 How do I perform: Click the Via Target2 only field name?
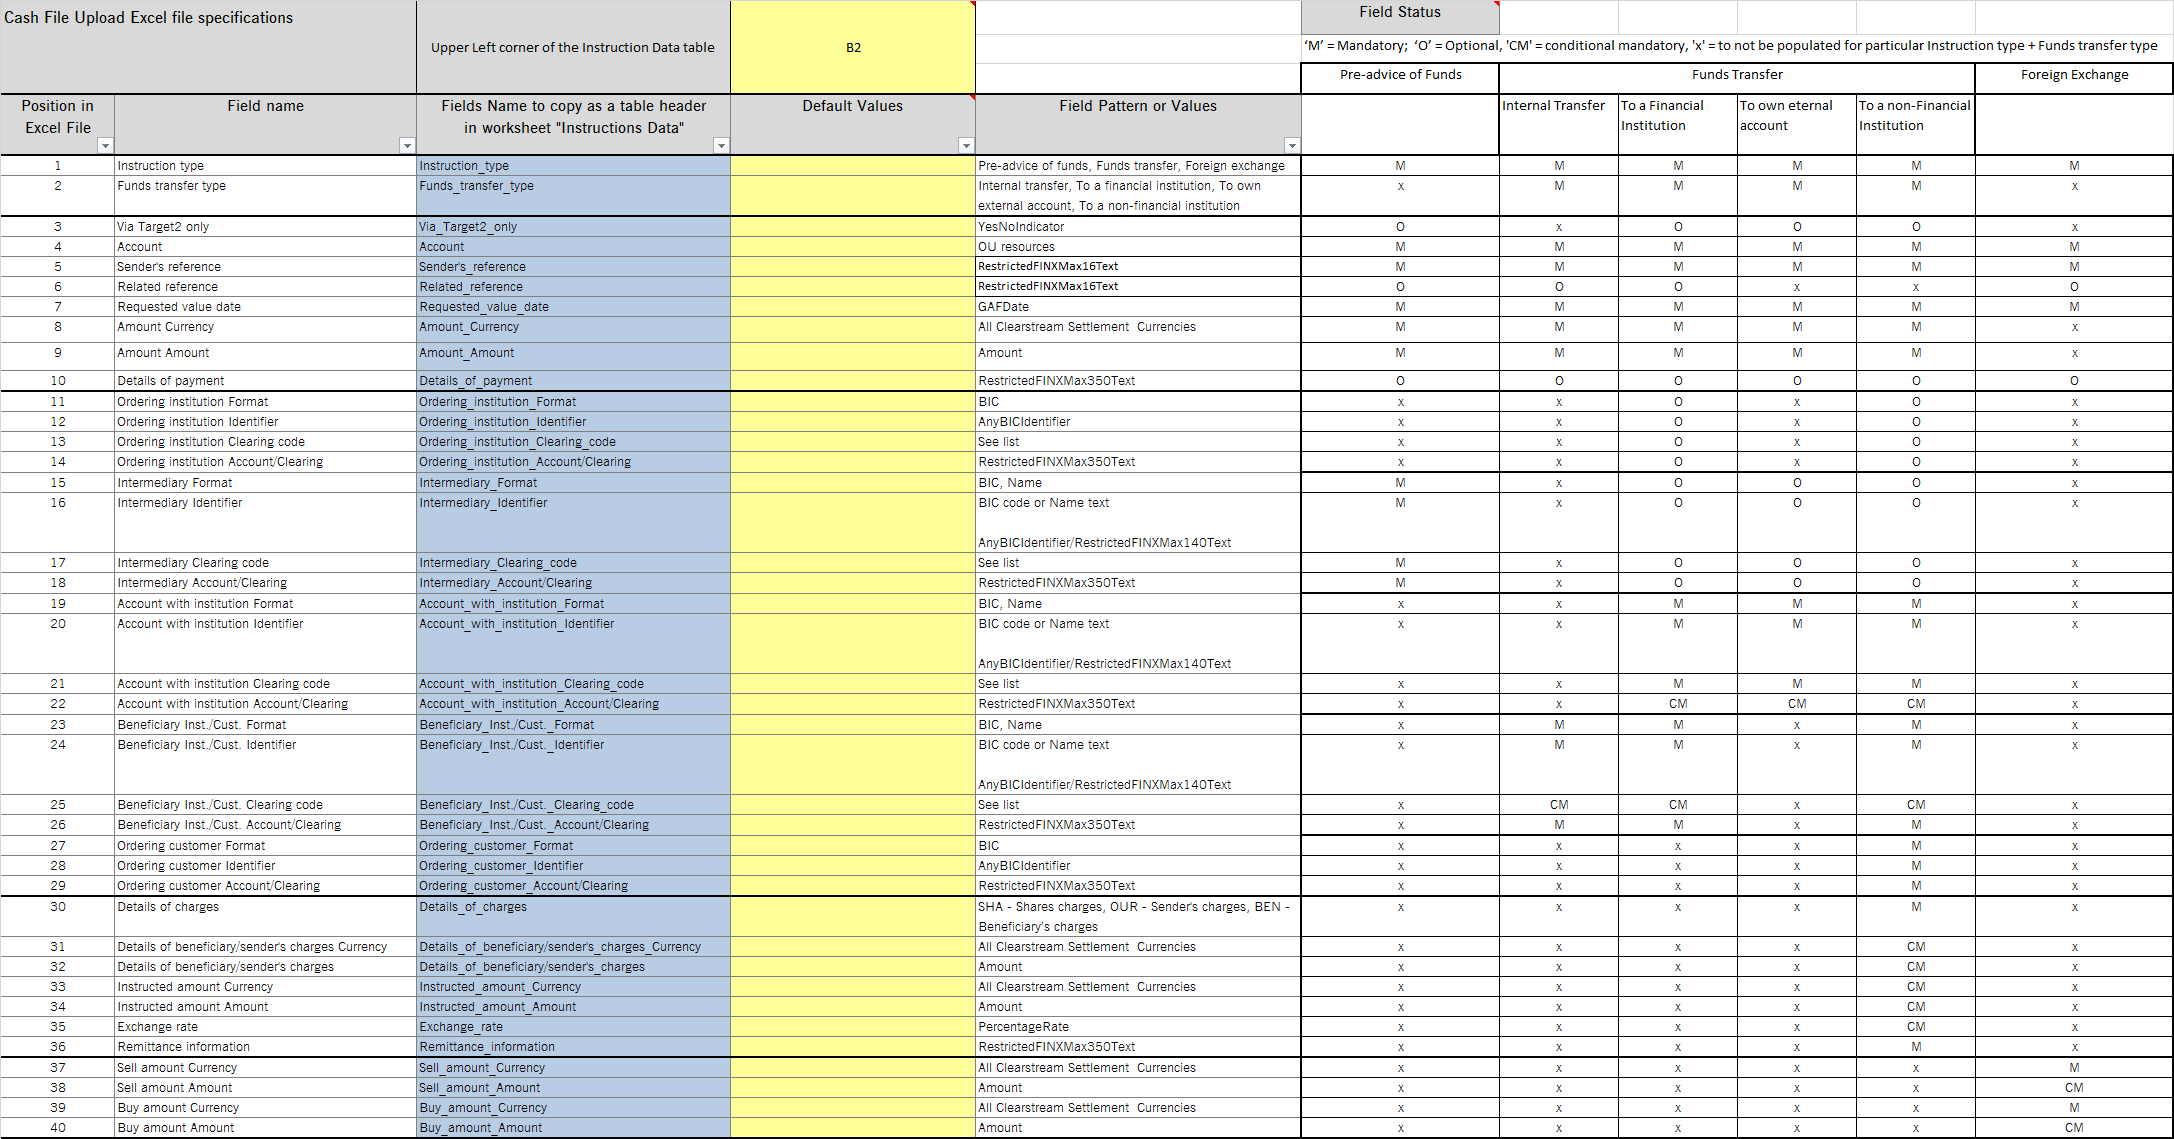pos(265,227)
